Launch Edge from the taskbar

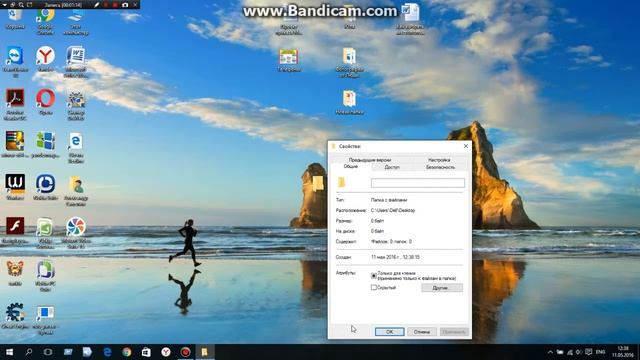click(107, 352)
